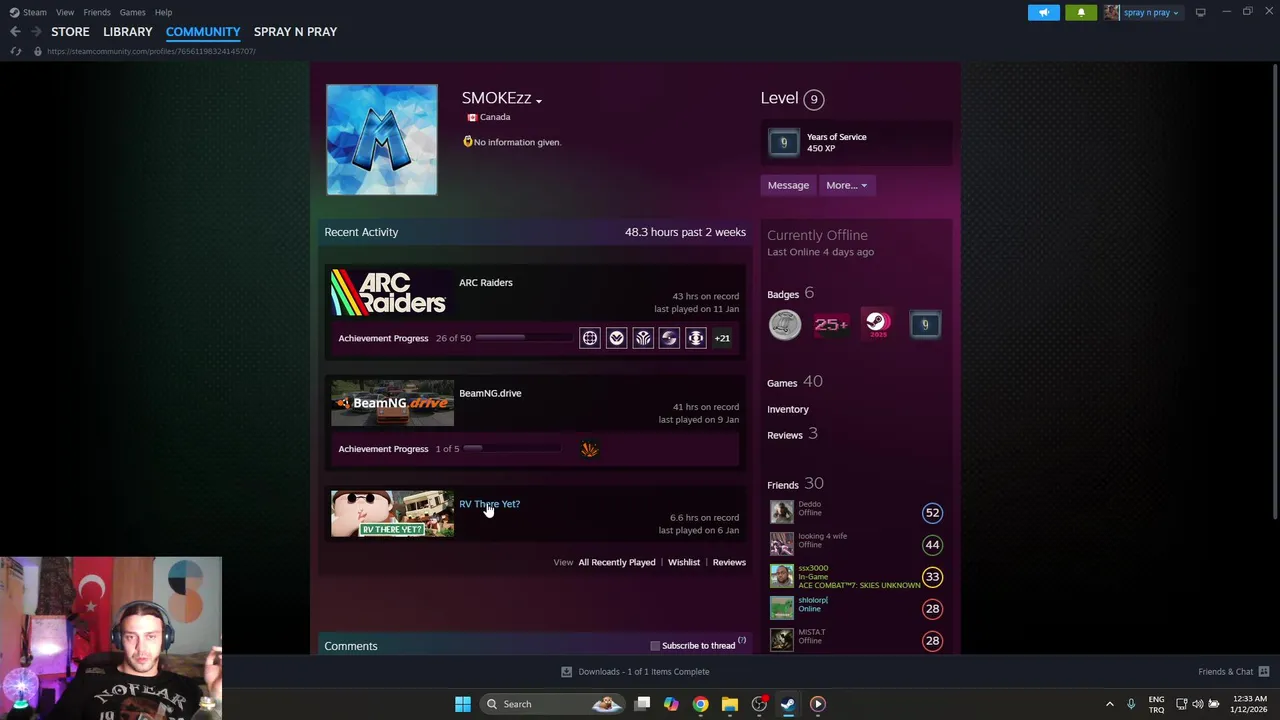Click the fourth ARC Raiders achievement icon
The width and height of the screenshot is (1280, 720).
(669, 338)
